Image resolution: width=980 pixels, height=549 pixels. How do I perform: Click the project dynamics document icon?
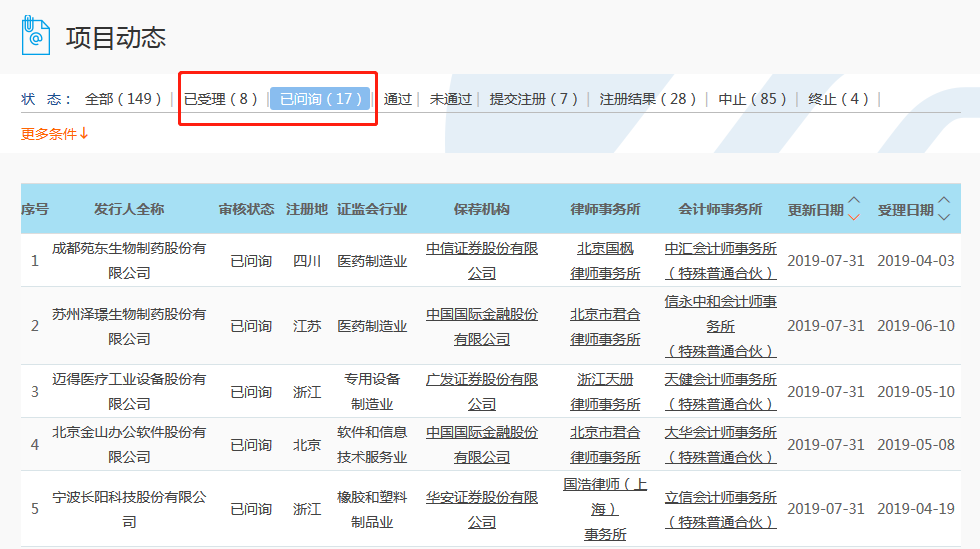pos(36,36)
